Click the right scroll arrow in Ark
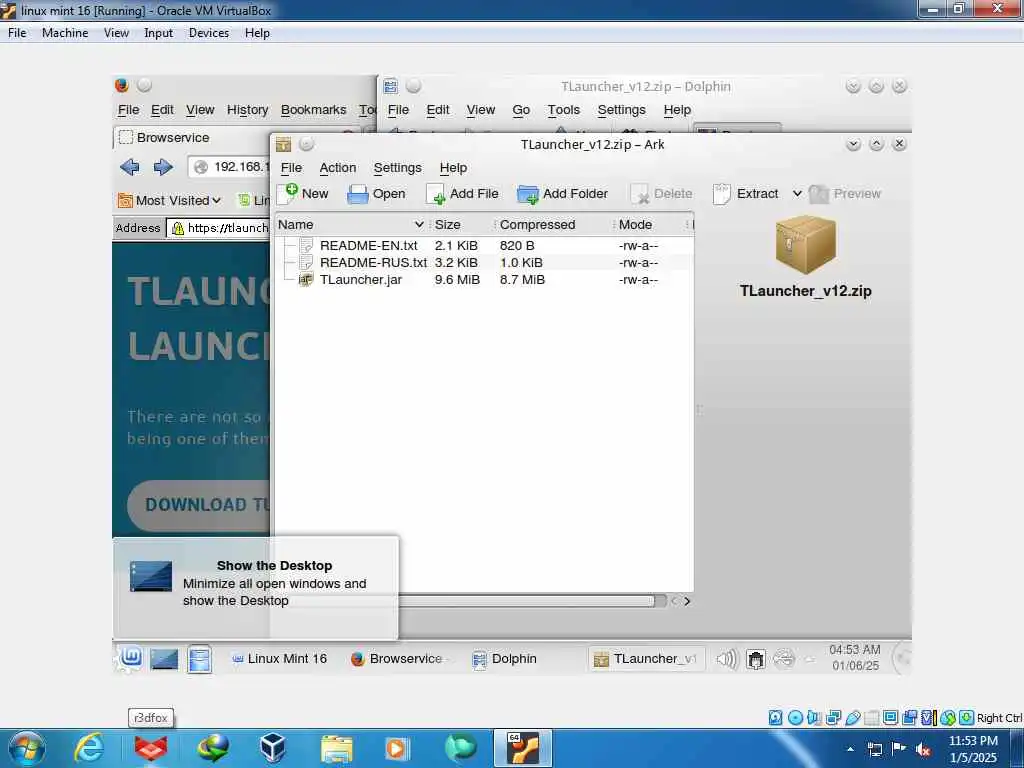Screen dimensions: 1024x768 687,601
